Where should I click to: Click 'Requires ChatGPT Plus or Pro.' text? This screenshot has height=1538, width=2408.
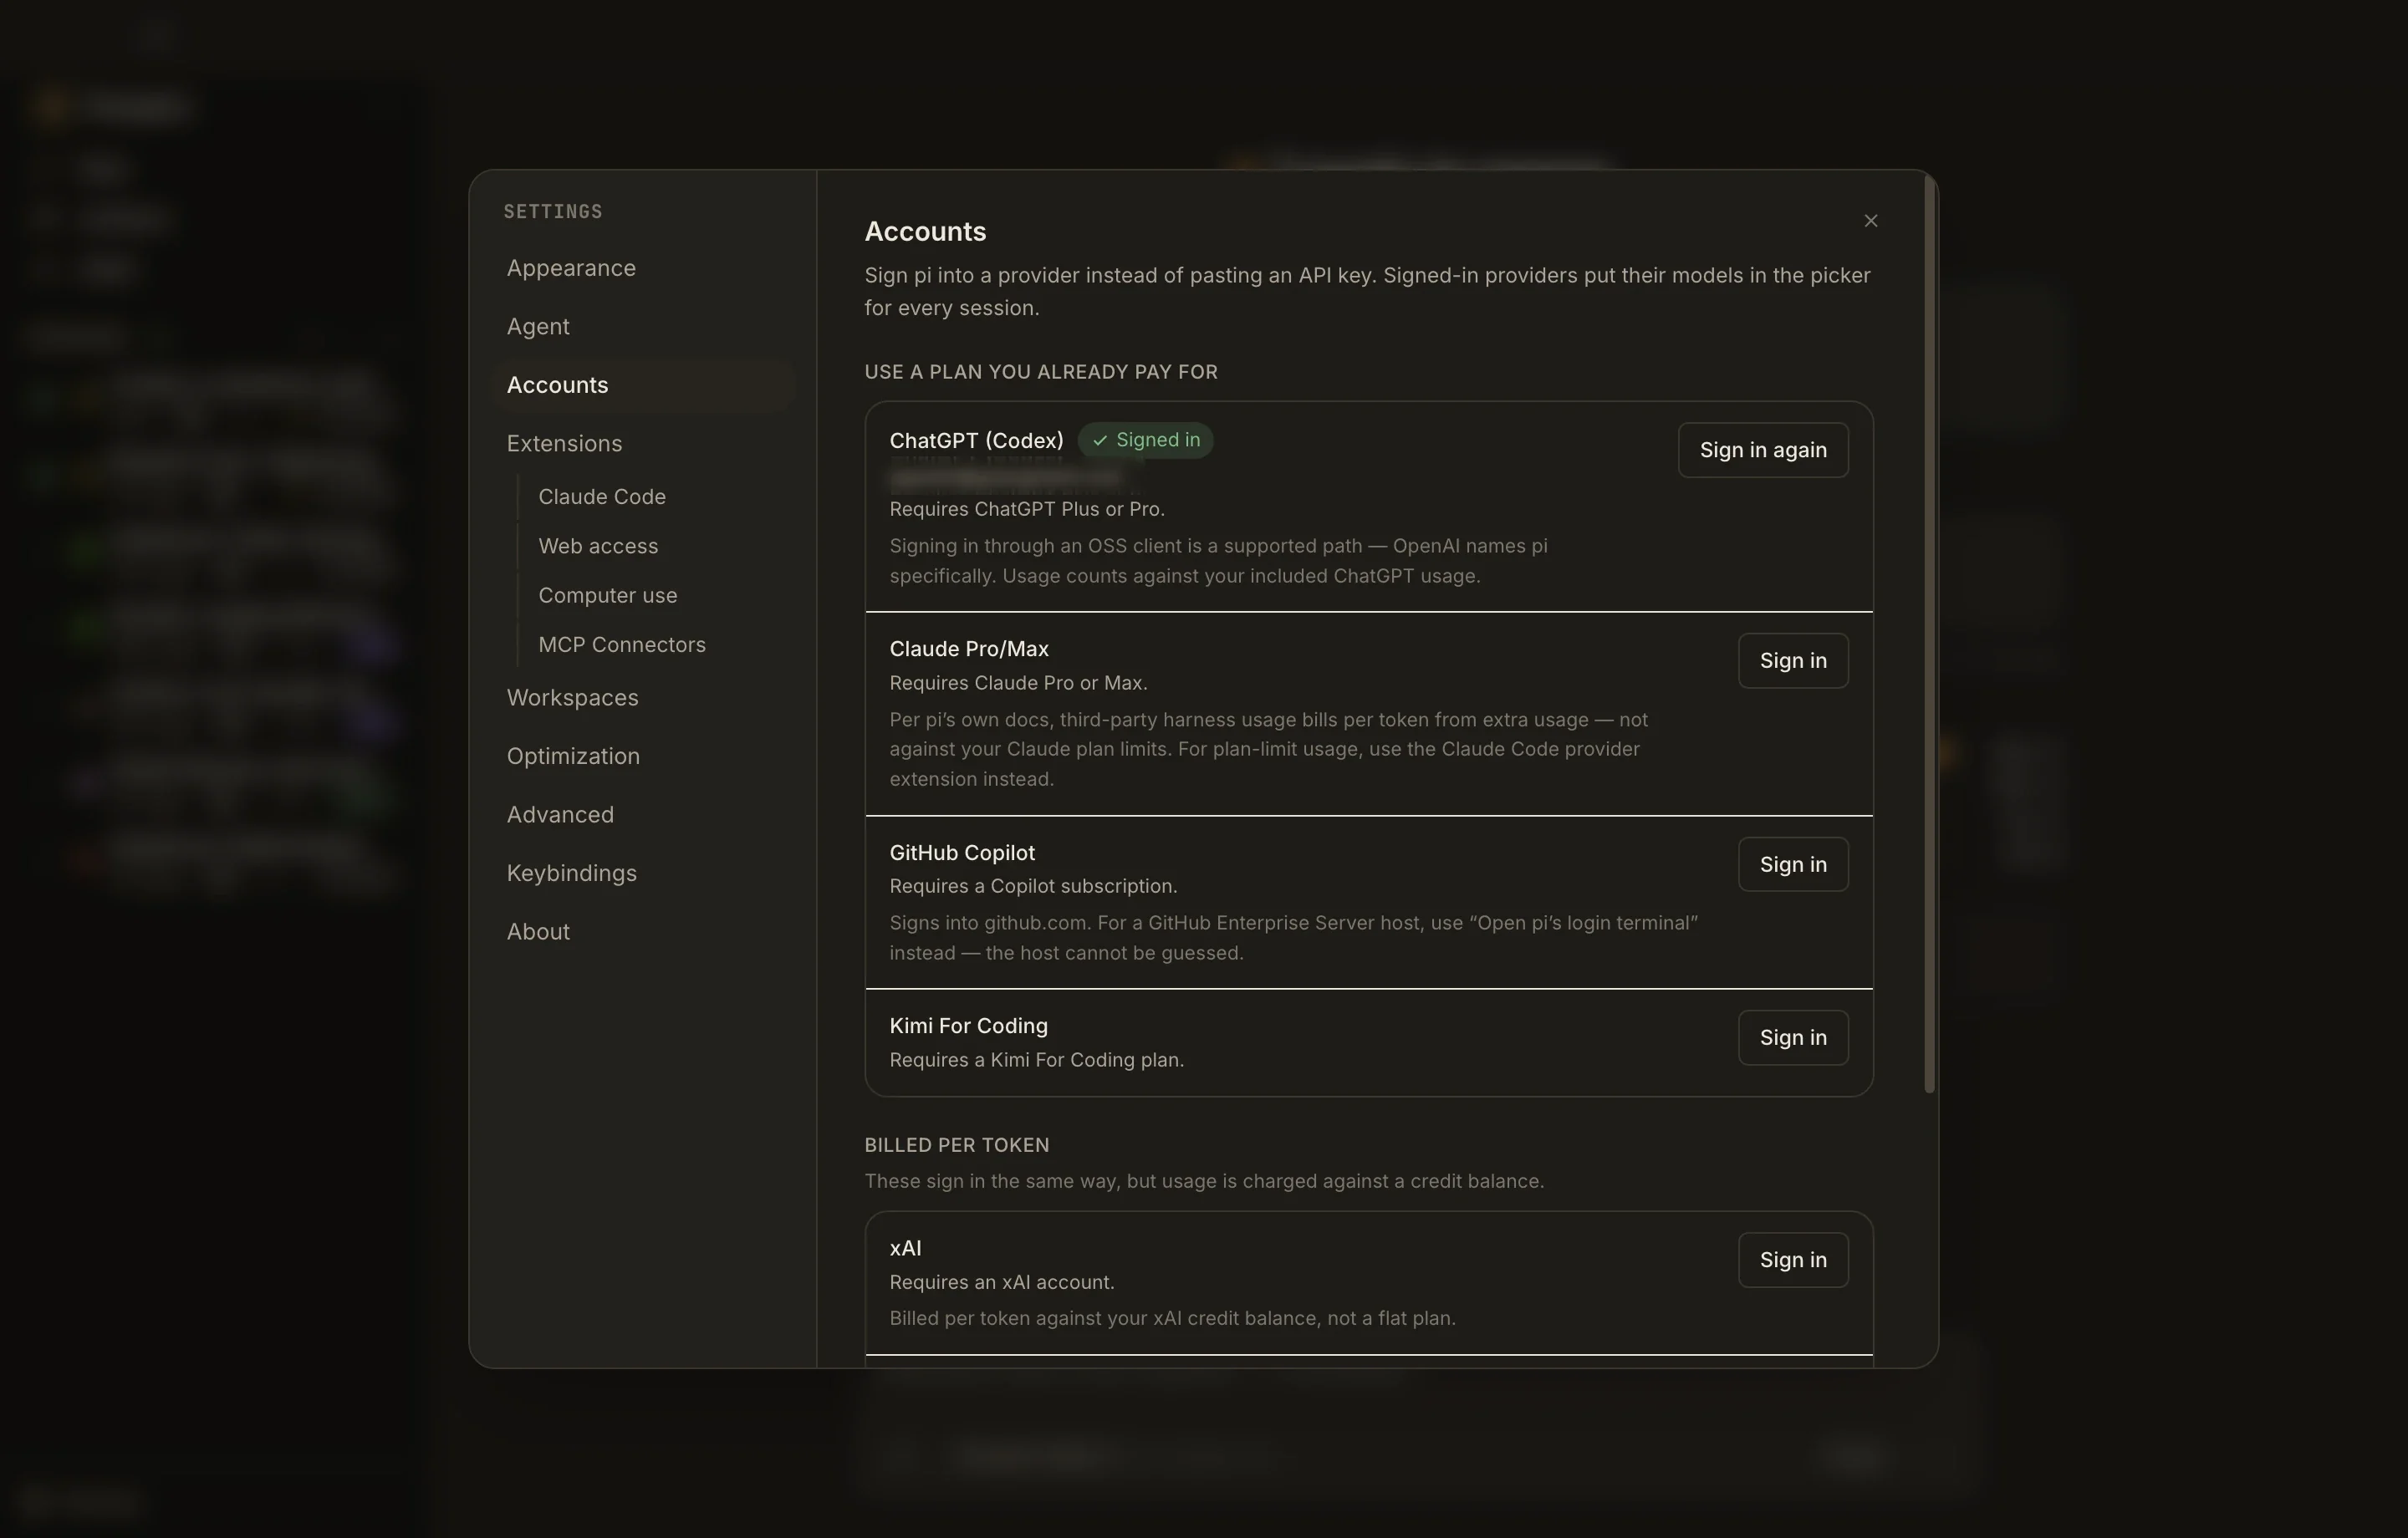(x=1027, y=509)
